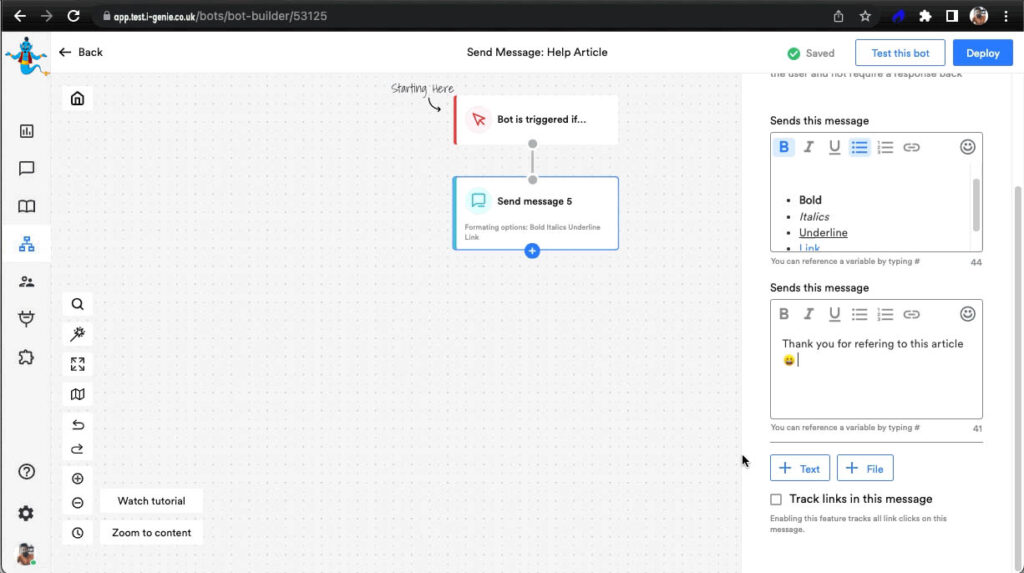This screenshot has width=1024, height=573.
Task: Select the Send message 5 node
Action: (x=535, y=212)
